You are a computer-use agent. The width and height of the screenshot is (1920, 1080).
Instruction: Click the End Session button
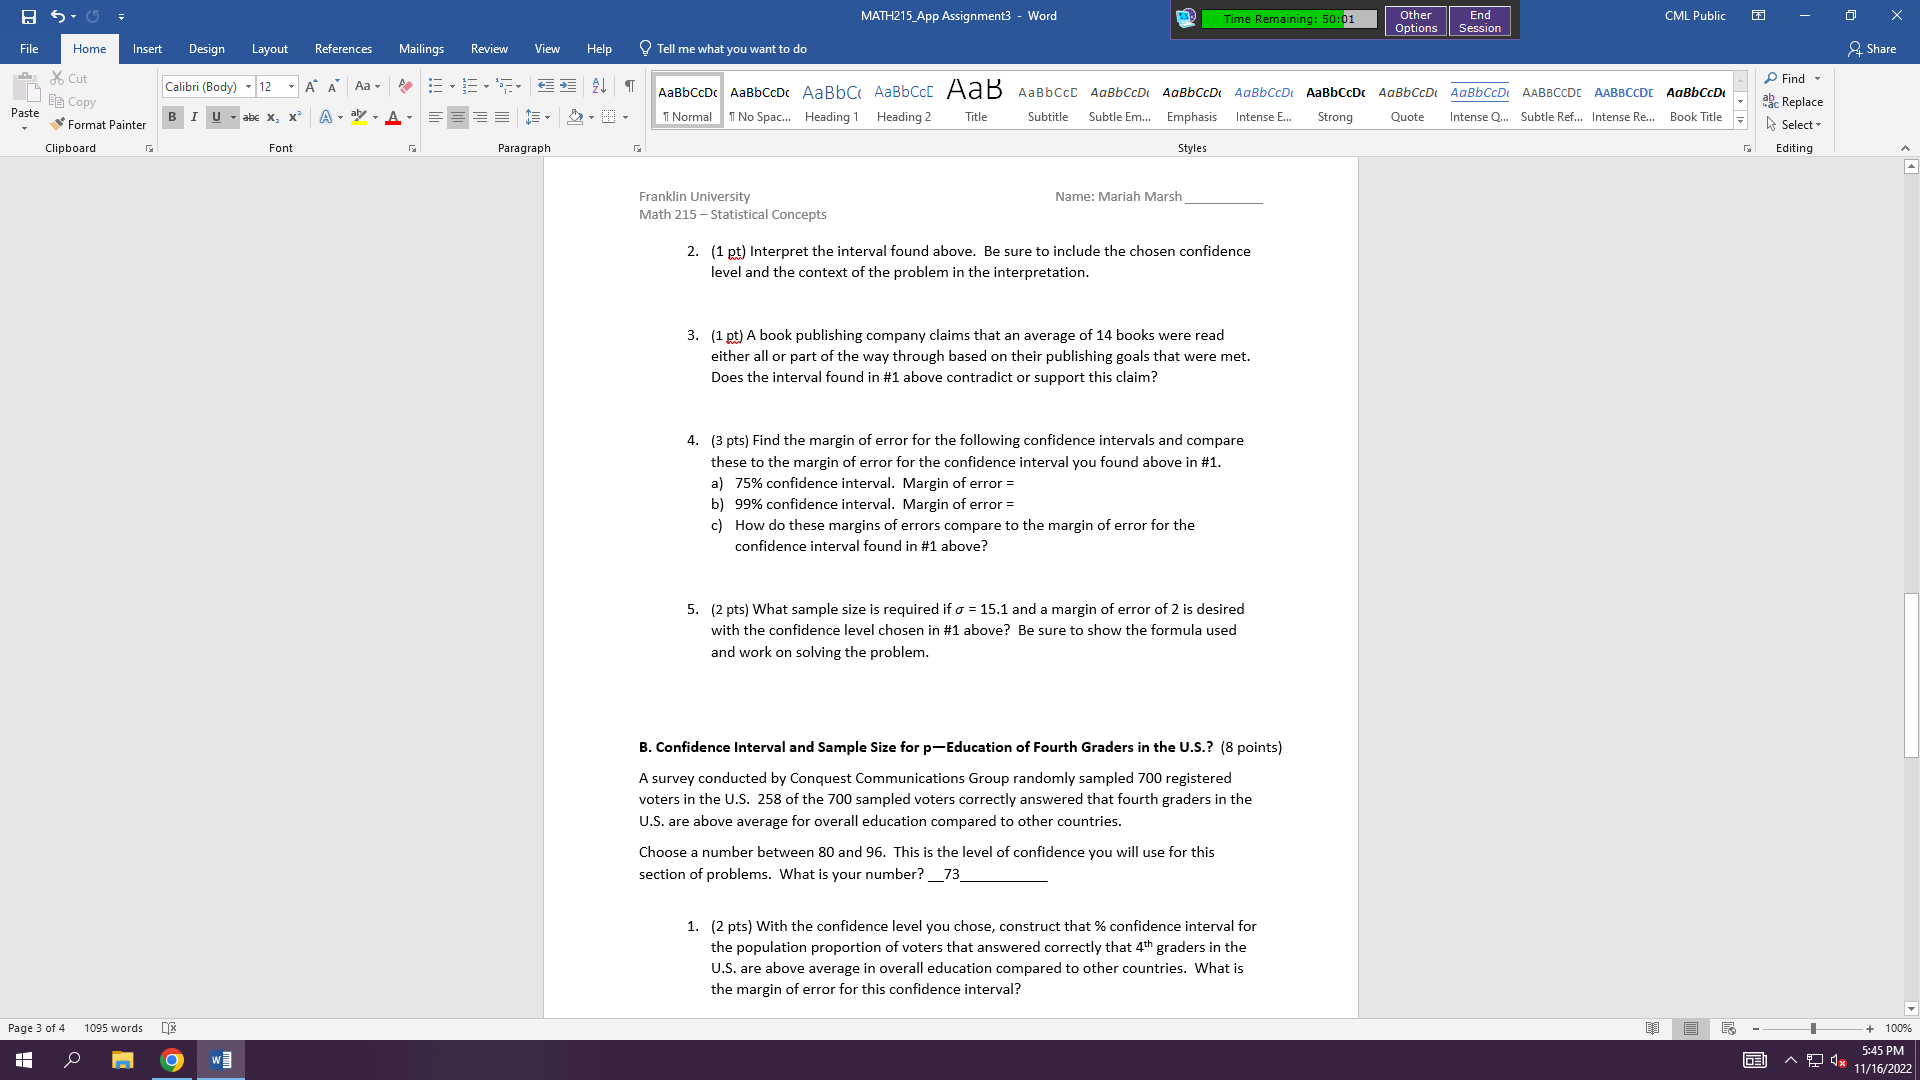1479,20
